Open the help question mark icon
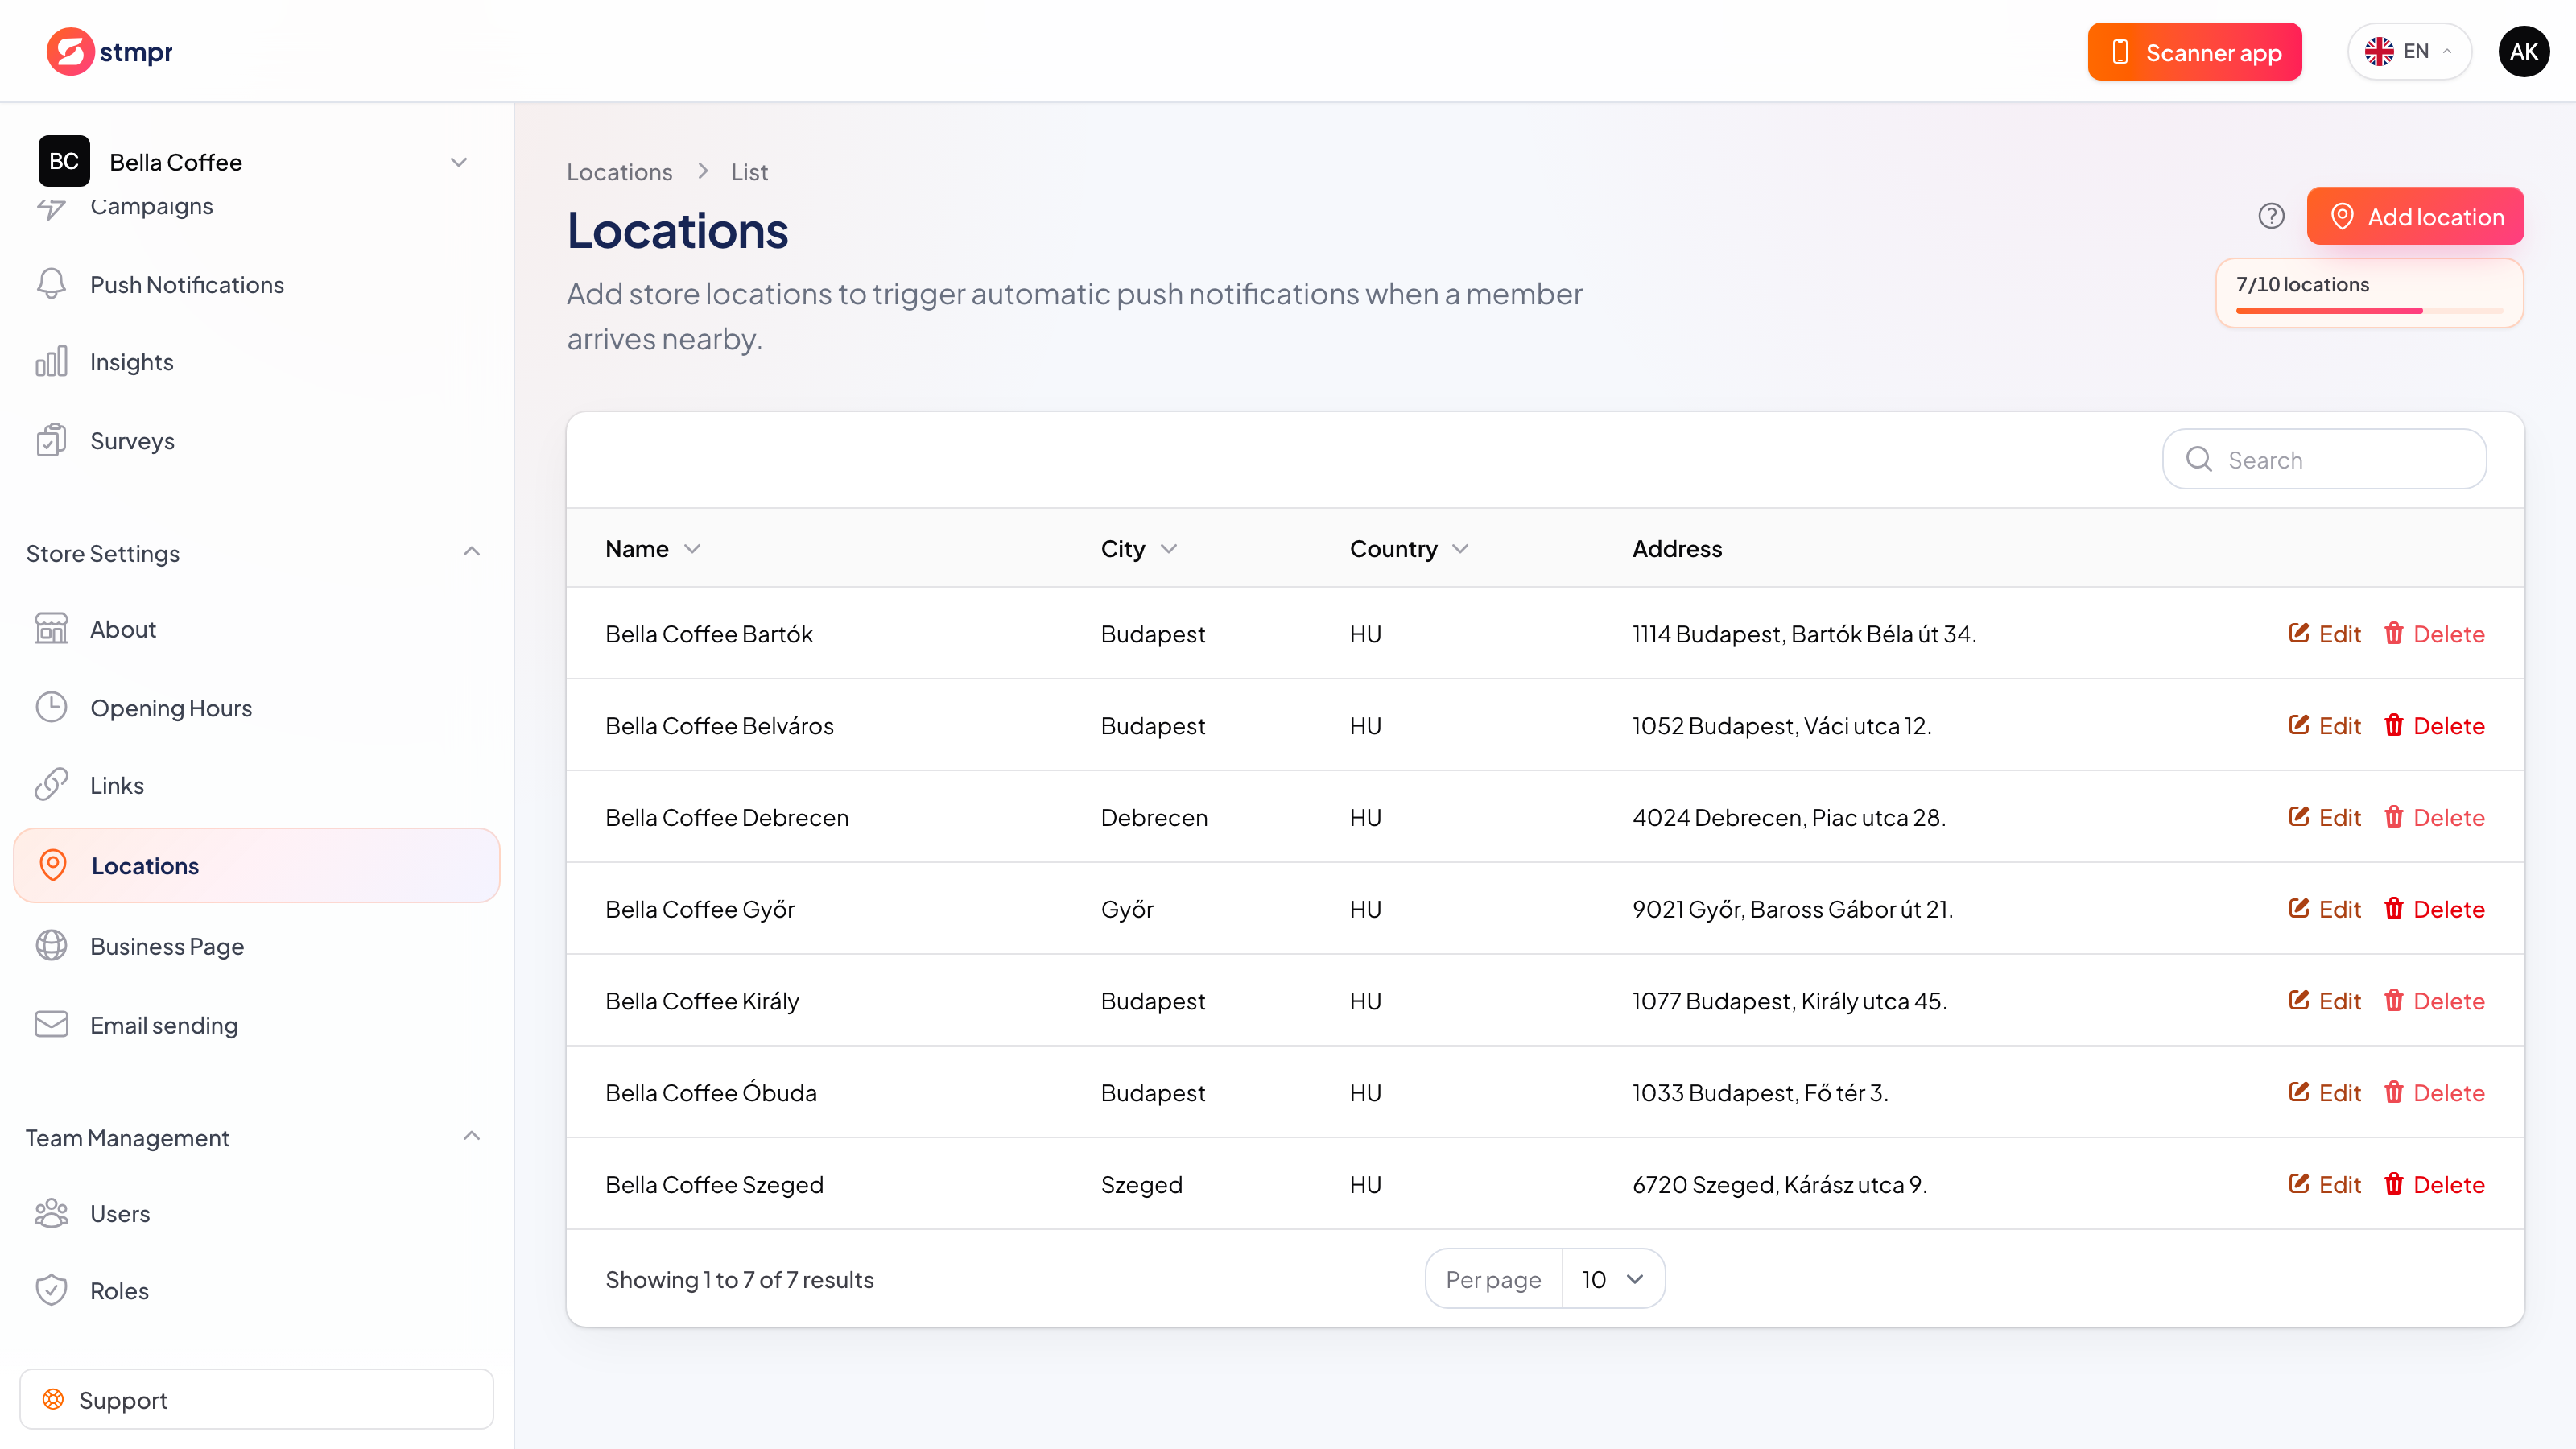 point(2271,216)
